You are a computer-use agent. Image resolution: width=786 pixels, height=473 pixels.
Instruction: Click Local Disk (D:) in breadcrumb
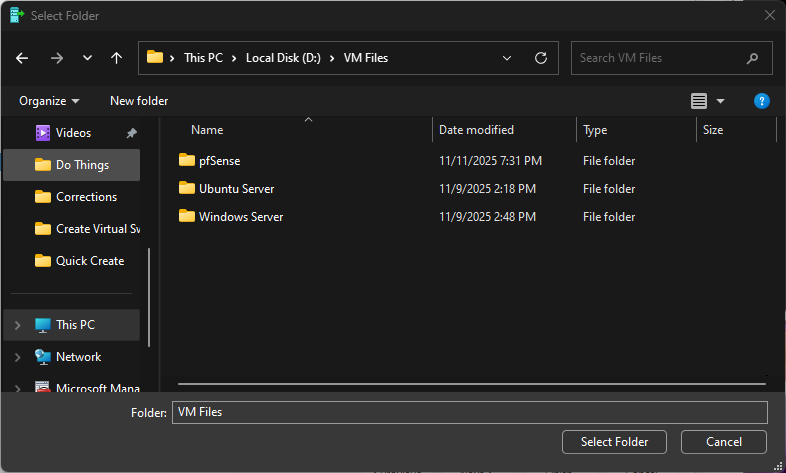(283, 58)
